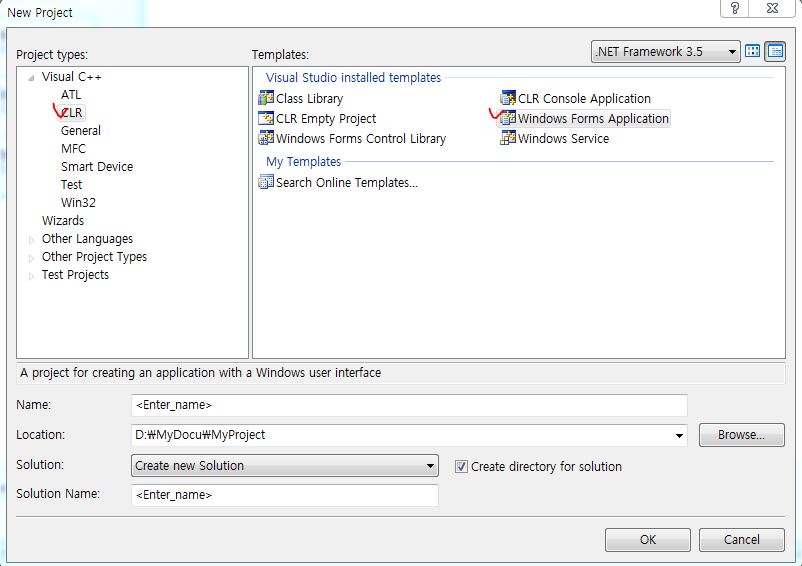
Task: Select Wizards project type
Action: tap(62, 220)
